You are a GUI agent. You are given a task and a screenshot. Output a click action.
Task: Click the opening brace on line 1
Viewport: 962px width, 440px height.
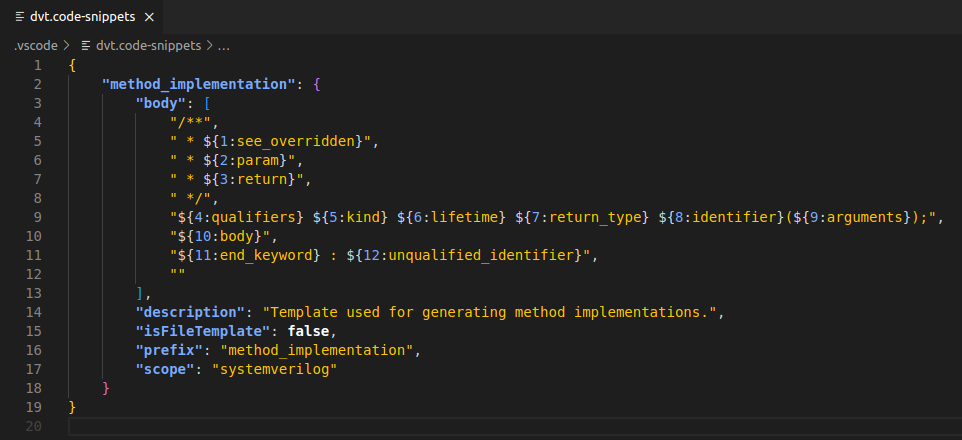pyautogui.click(x=72, y=65)
